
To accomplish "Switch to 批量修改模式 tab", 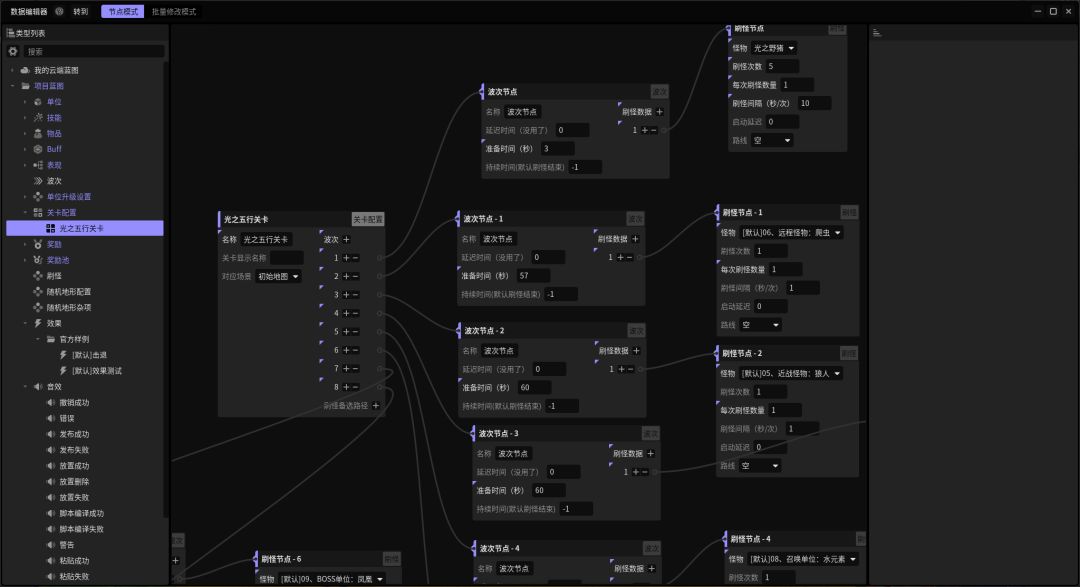I will click(174, 12).
